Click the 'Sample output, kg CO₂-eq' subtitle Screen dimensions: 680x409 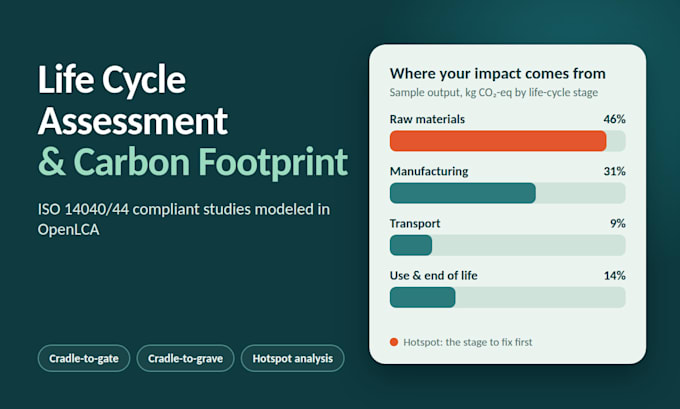494,92
